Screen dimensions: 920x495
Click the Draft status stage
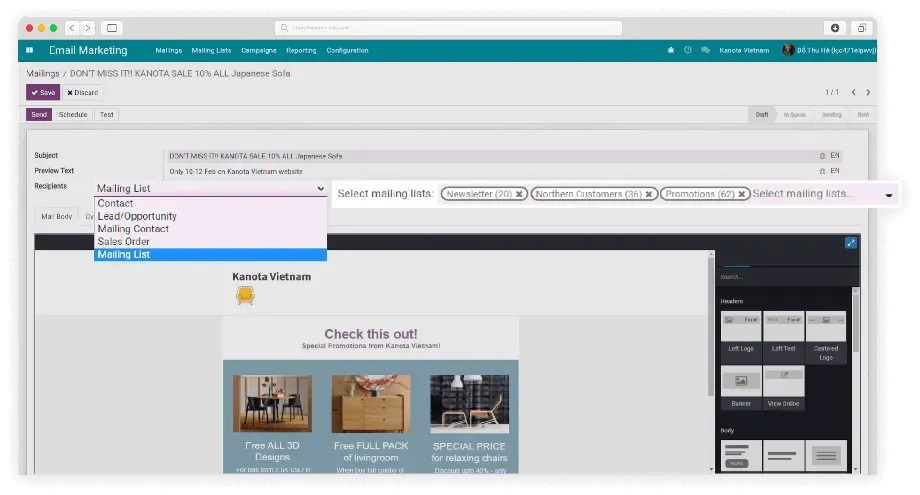point(762,115)
